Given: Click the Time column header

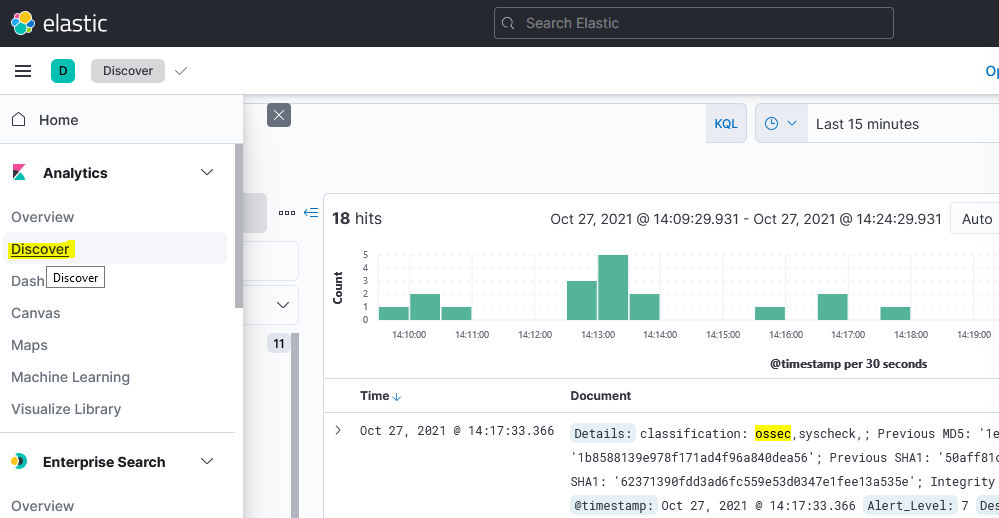Looking at the screenshot, I should tap(375, 396).
